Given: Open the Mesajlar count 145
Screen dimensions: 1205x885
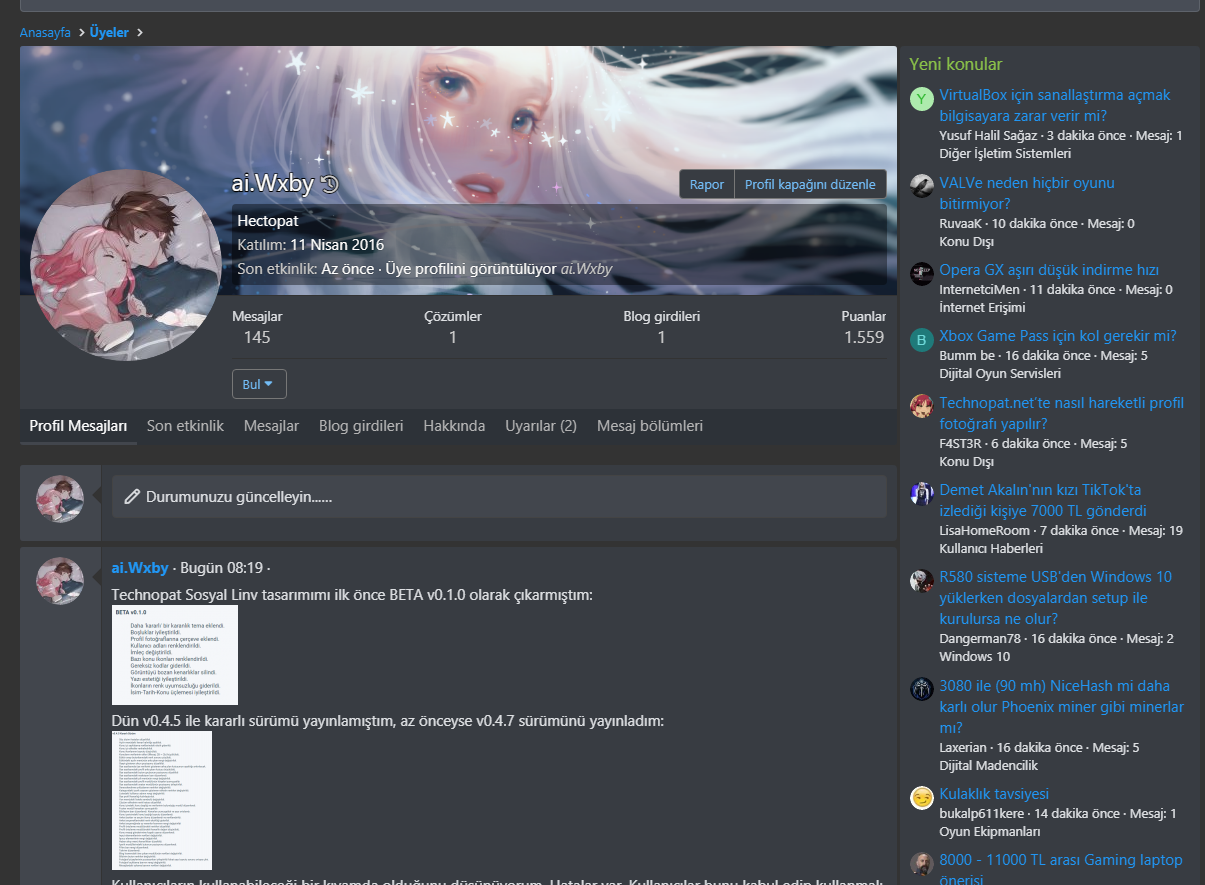Looking at the screenshot, I should coord(257,337).
